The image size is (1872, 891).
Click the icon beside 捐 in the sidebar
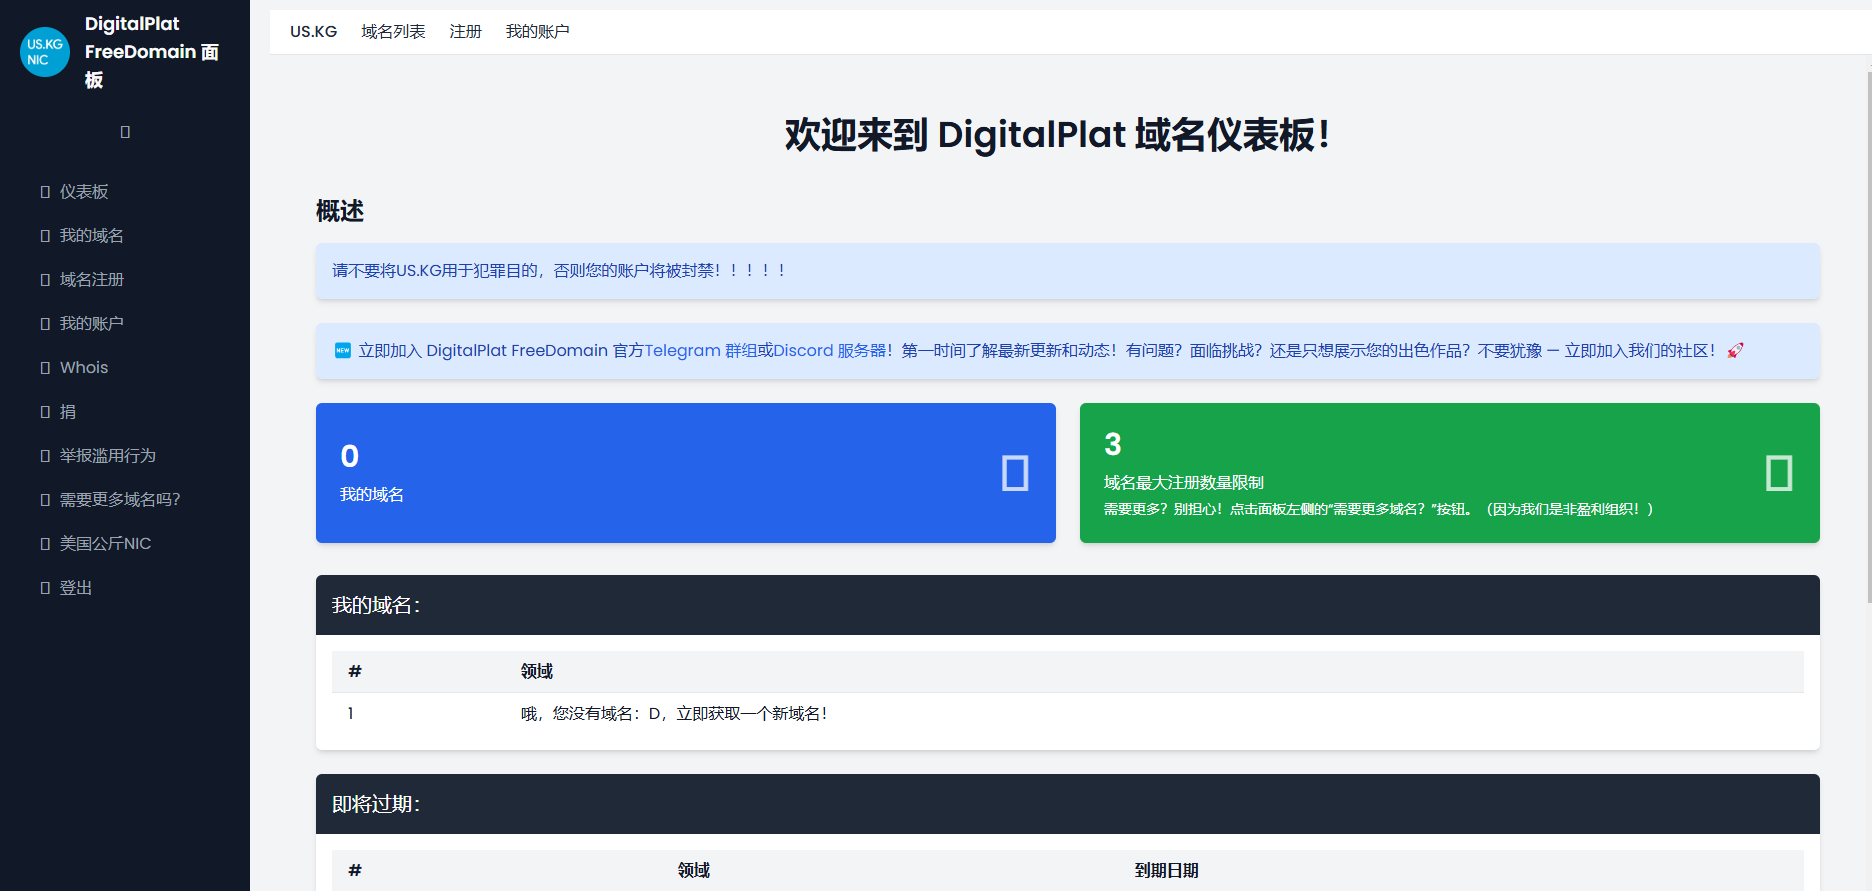(45, 412)
